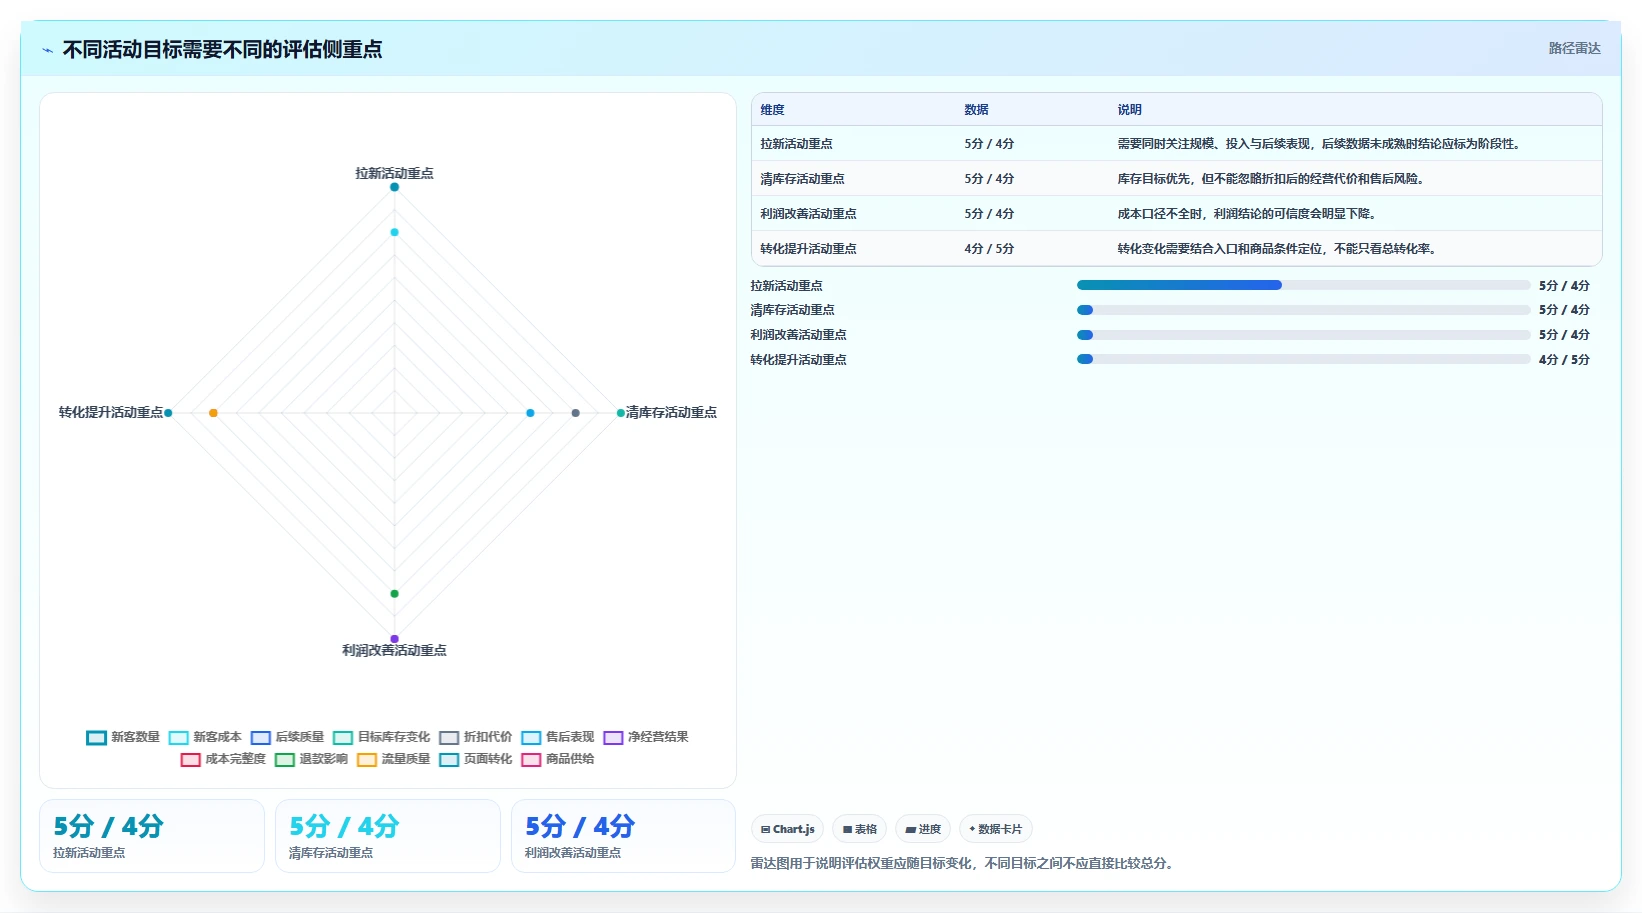Hide the 折扣代价 legend series
The height and width of the screenshot is (913, 1642).
click(475, 737)
